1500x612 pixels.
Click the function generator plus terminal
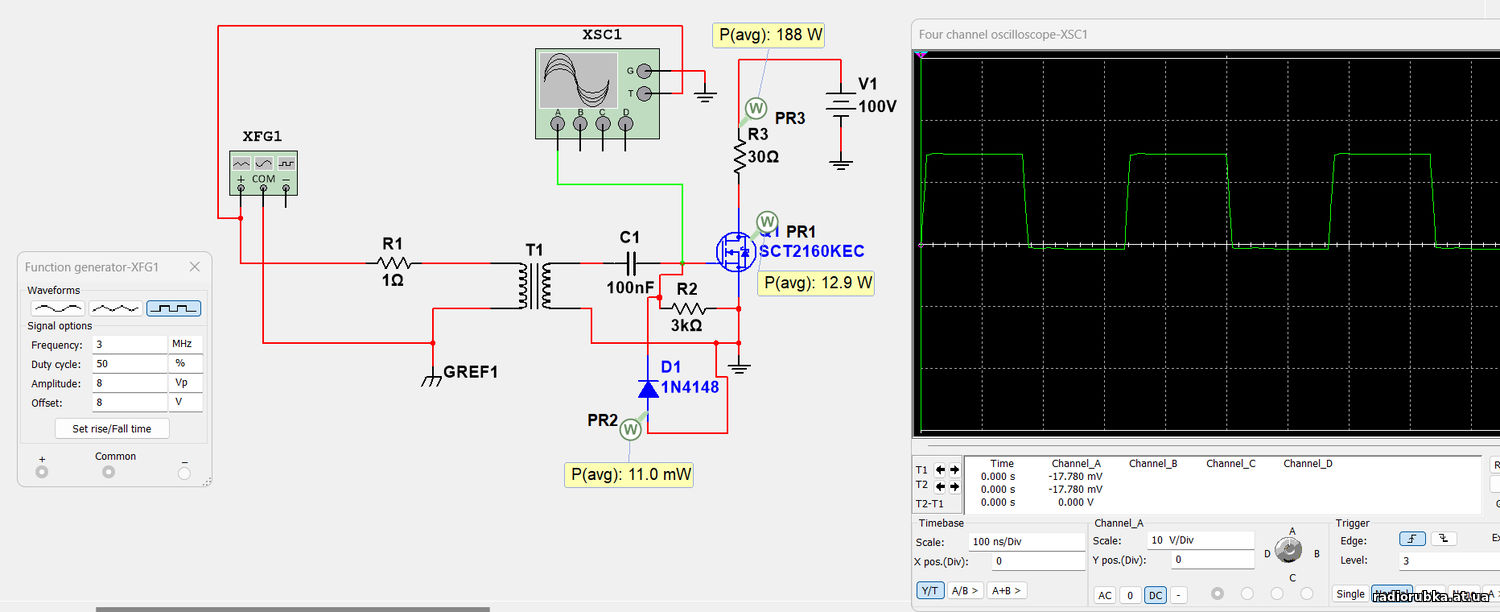coord(41,472)
